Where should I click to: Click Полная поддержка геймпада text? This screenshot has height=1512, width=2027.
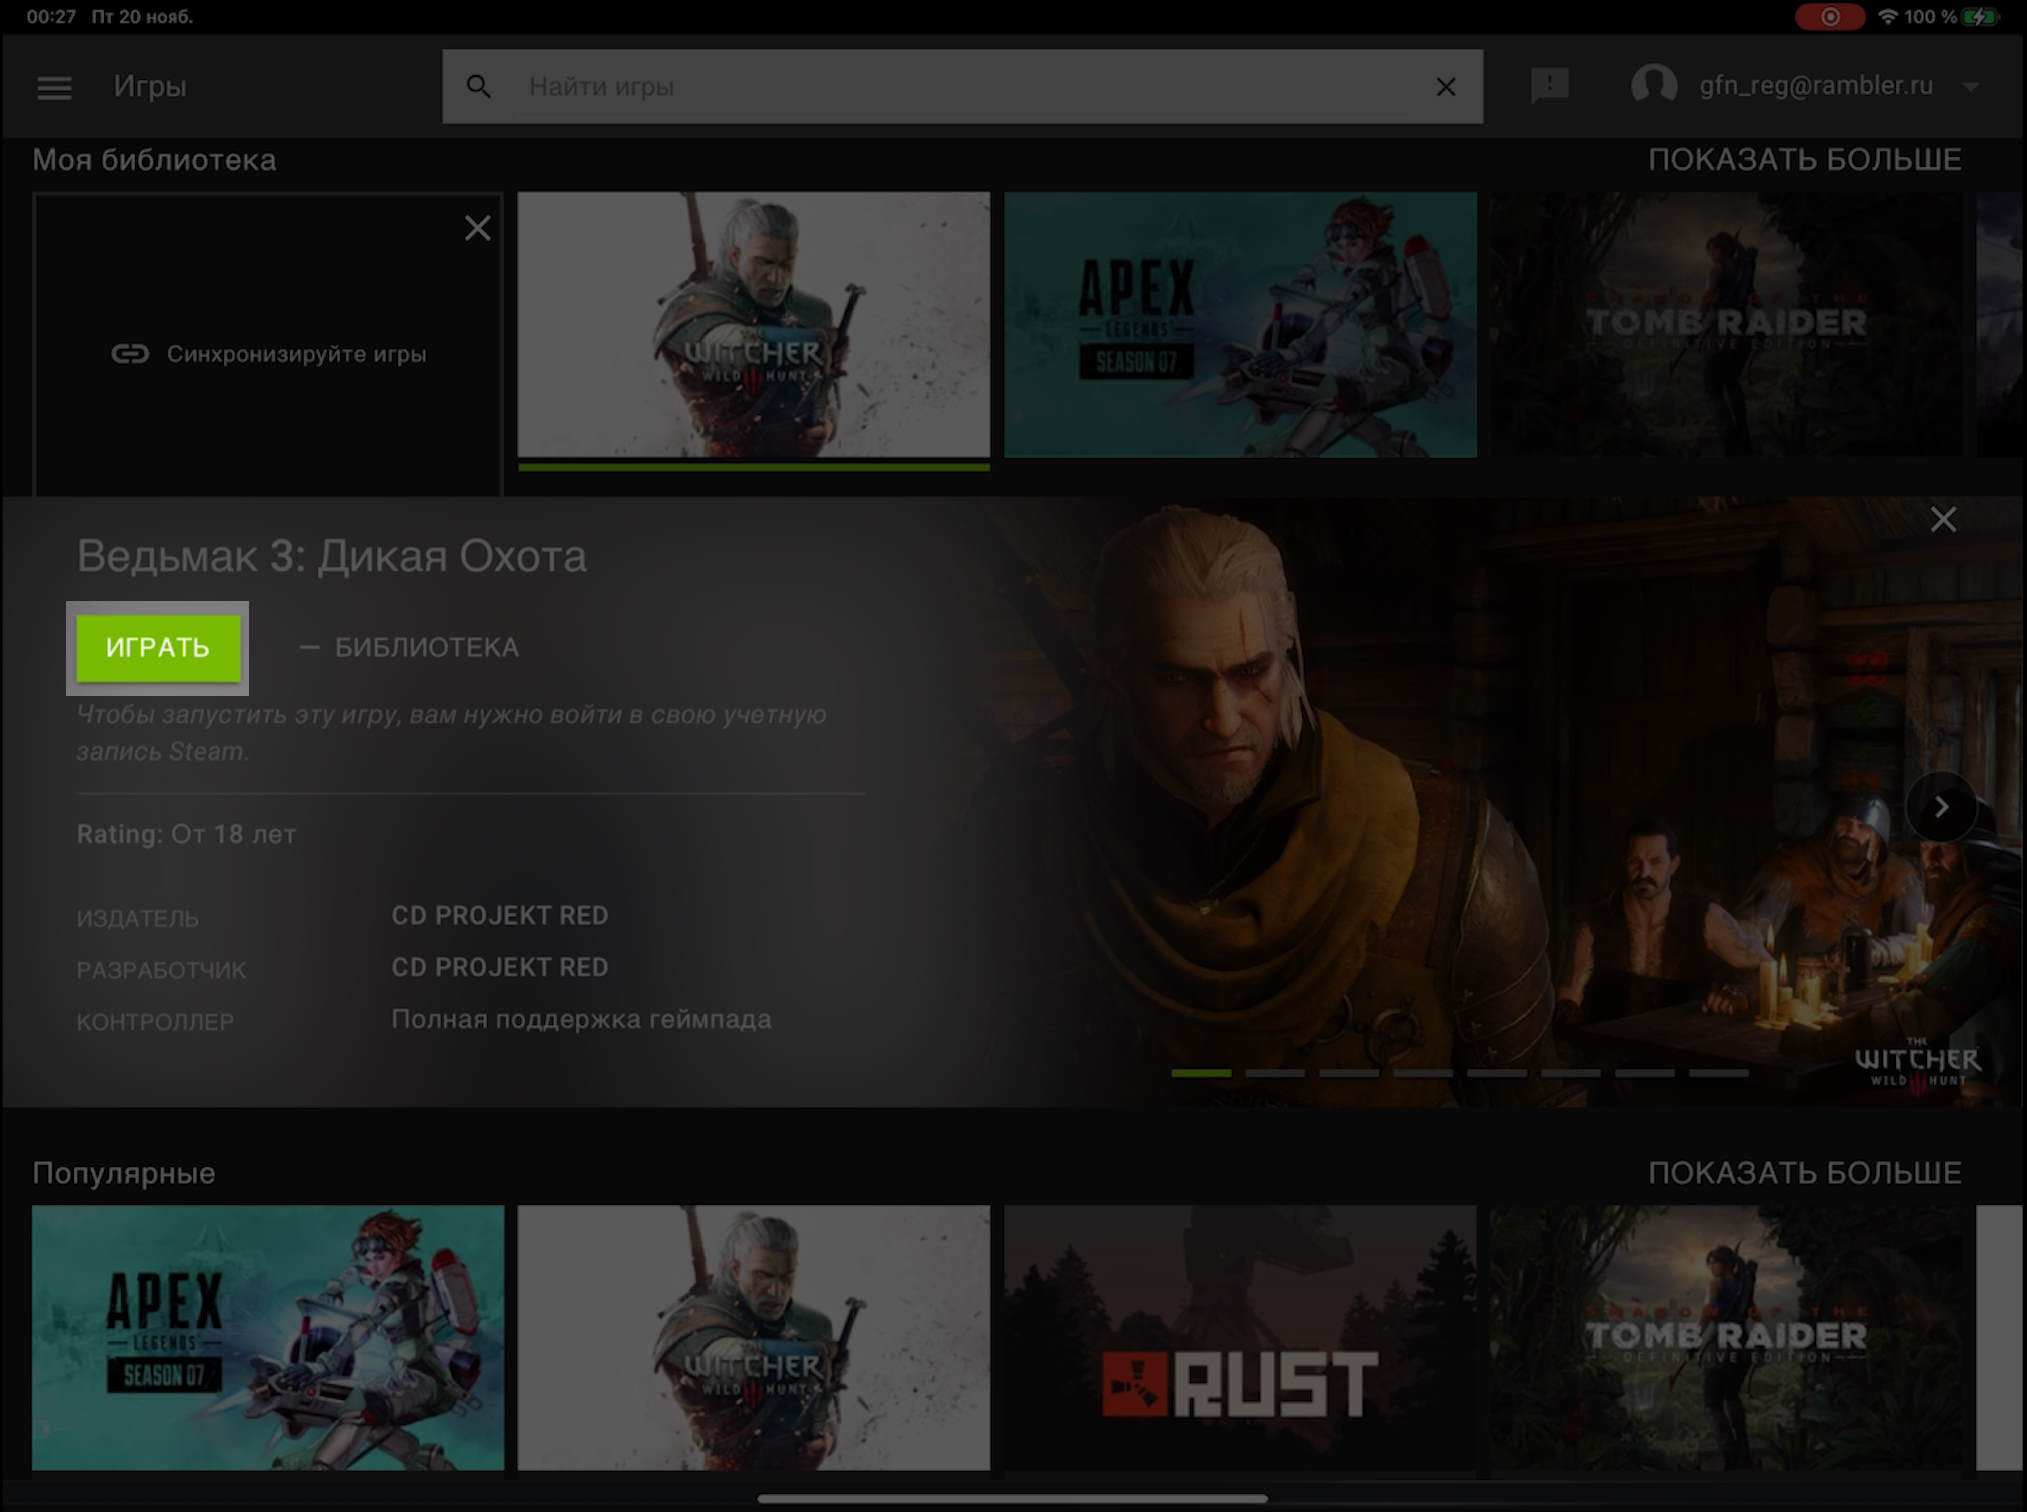point(581,1019)
